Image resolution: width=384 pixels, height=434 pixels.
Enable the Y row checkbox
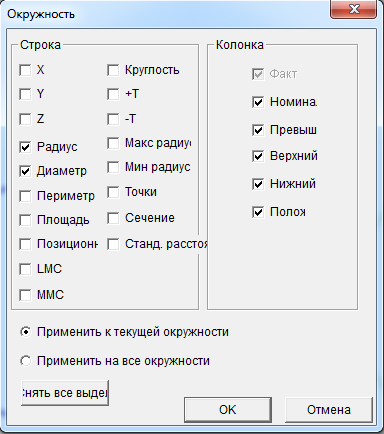(x=25, y=94)
